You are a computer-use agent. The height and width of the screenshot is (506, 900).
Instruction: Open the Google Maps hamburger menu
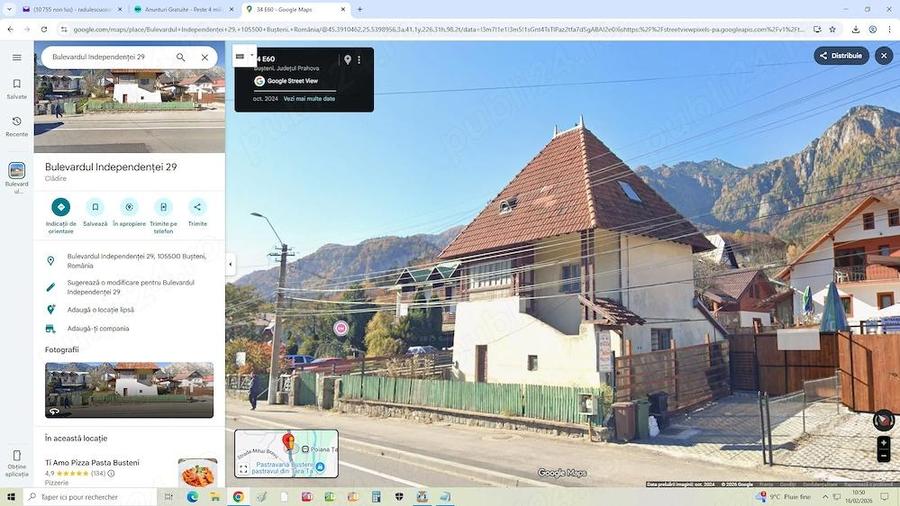(x=17, y=58)
